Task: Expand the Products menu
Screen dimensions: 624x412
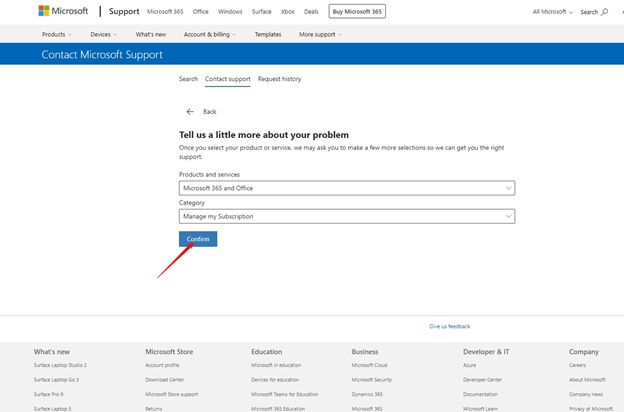Action: pos(57,35)
